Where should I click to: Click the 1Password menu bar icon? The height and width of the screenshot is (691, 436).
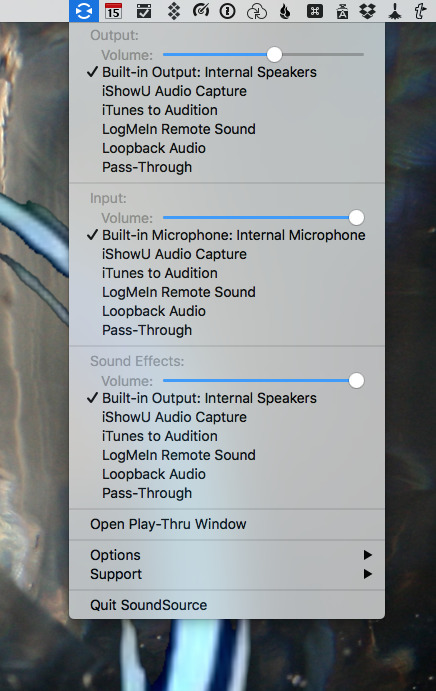click(227, 11)
